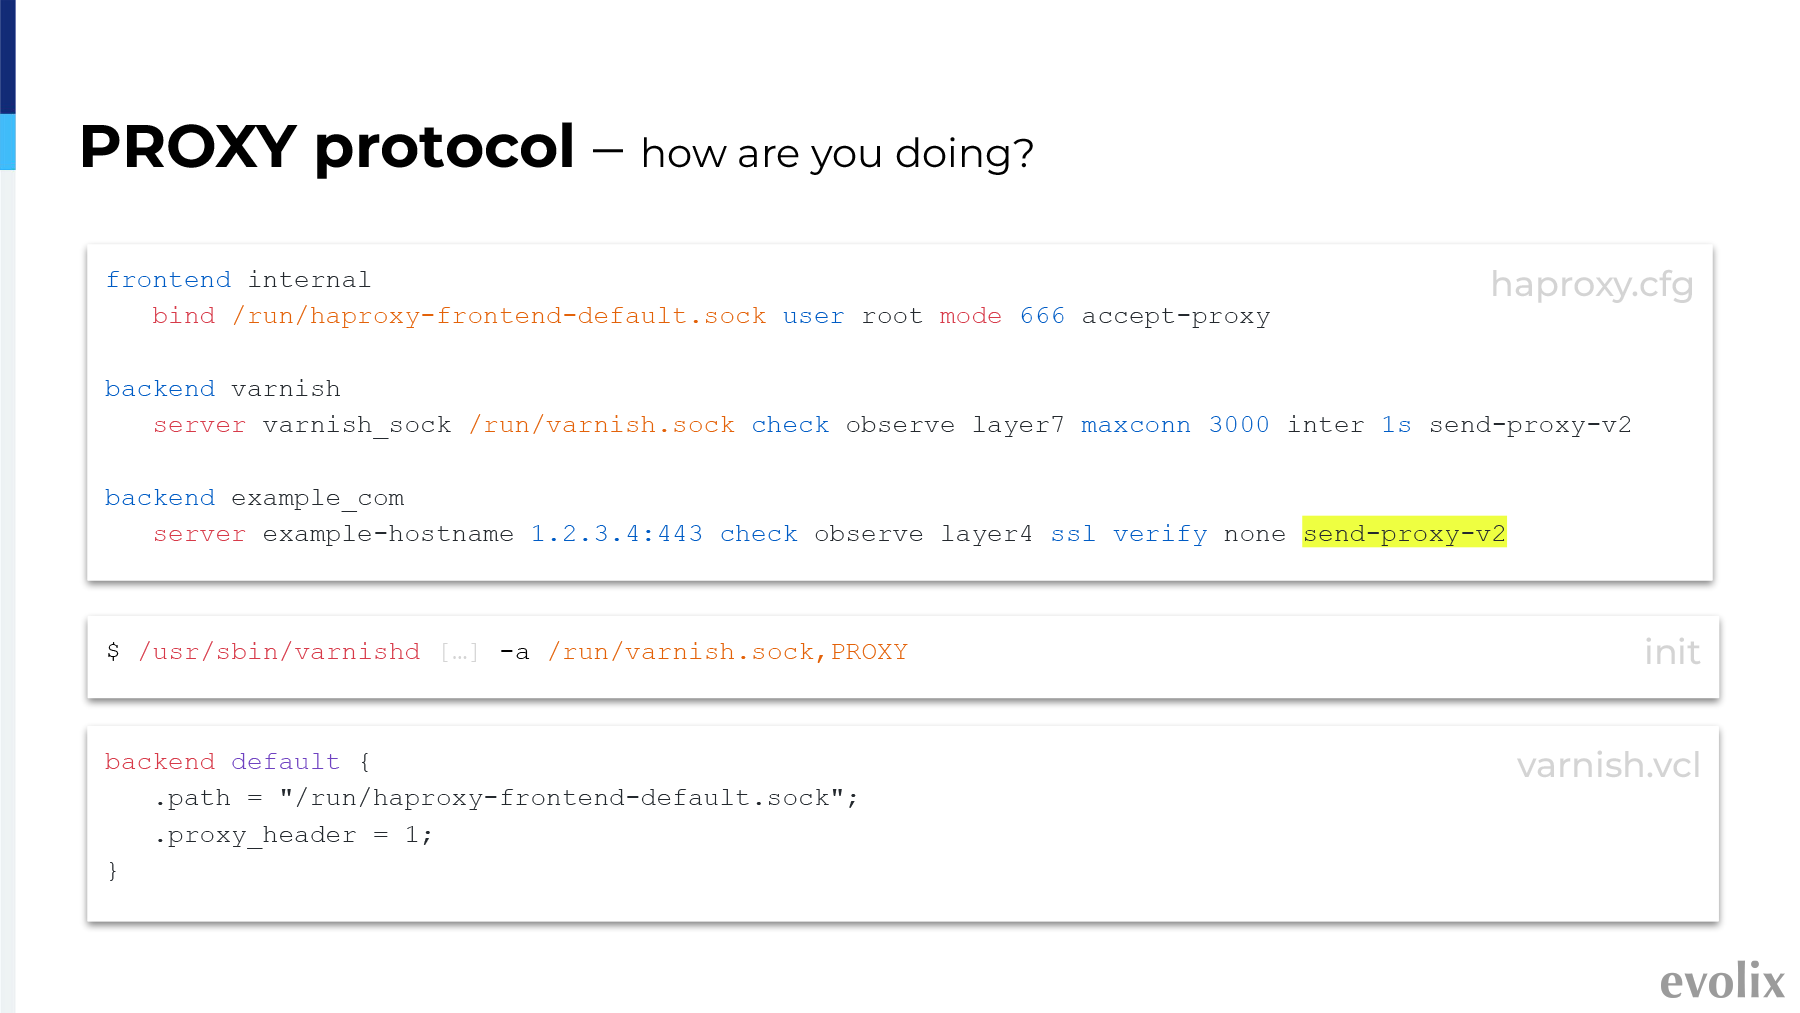Click '/run/varnish.sock,PROXY' argument
The image size is (1800, 1013).
click(728, 652)
